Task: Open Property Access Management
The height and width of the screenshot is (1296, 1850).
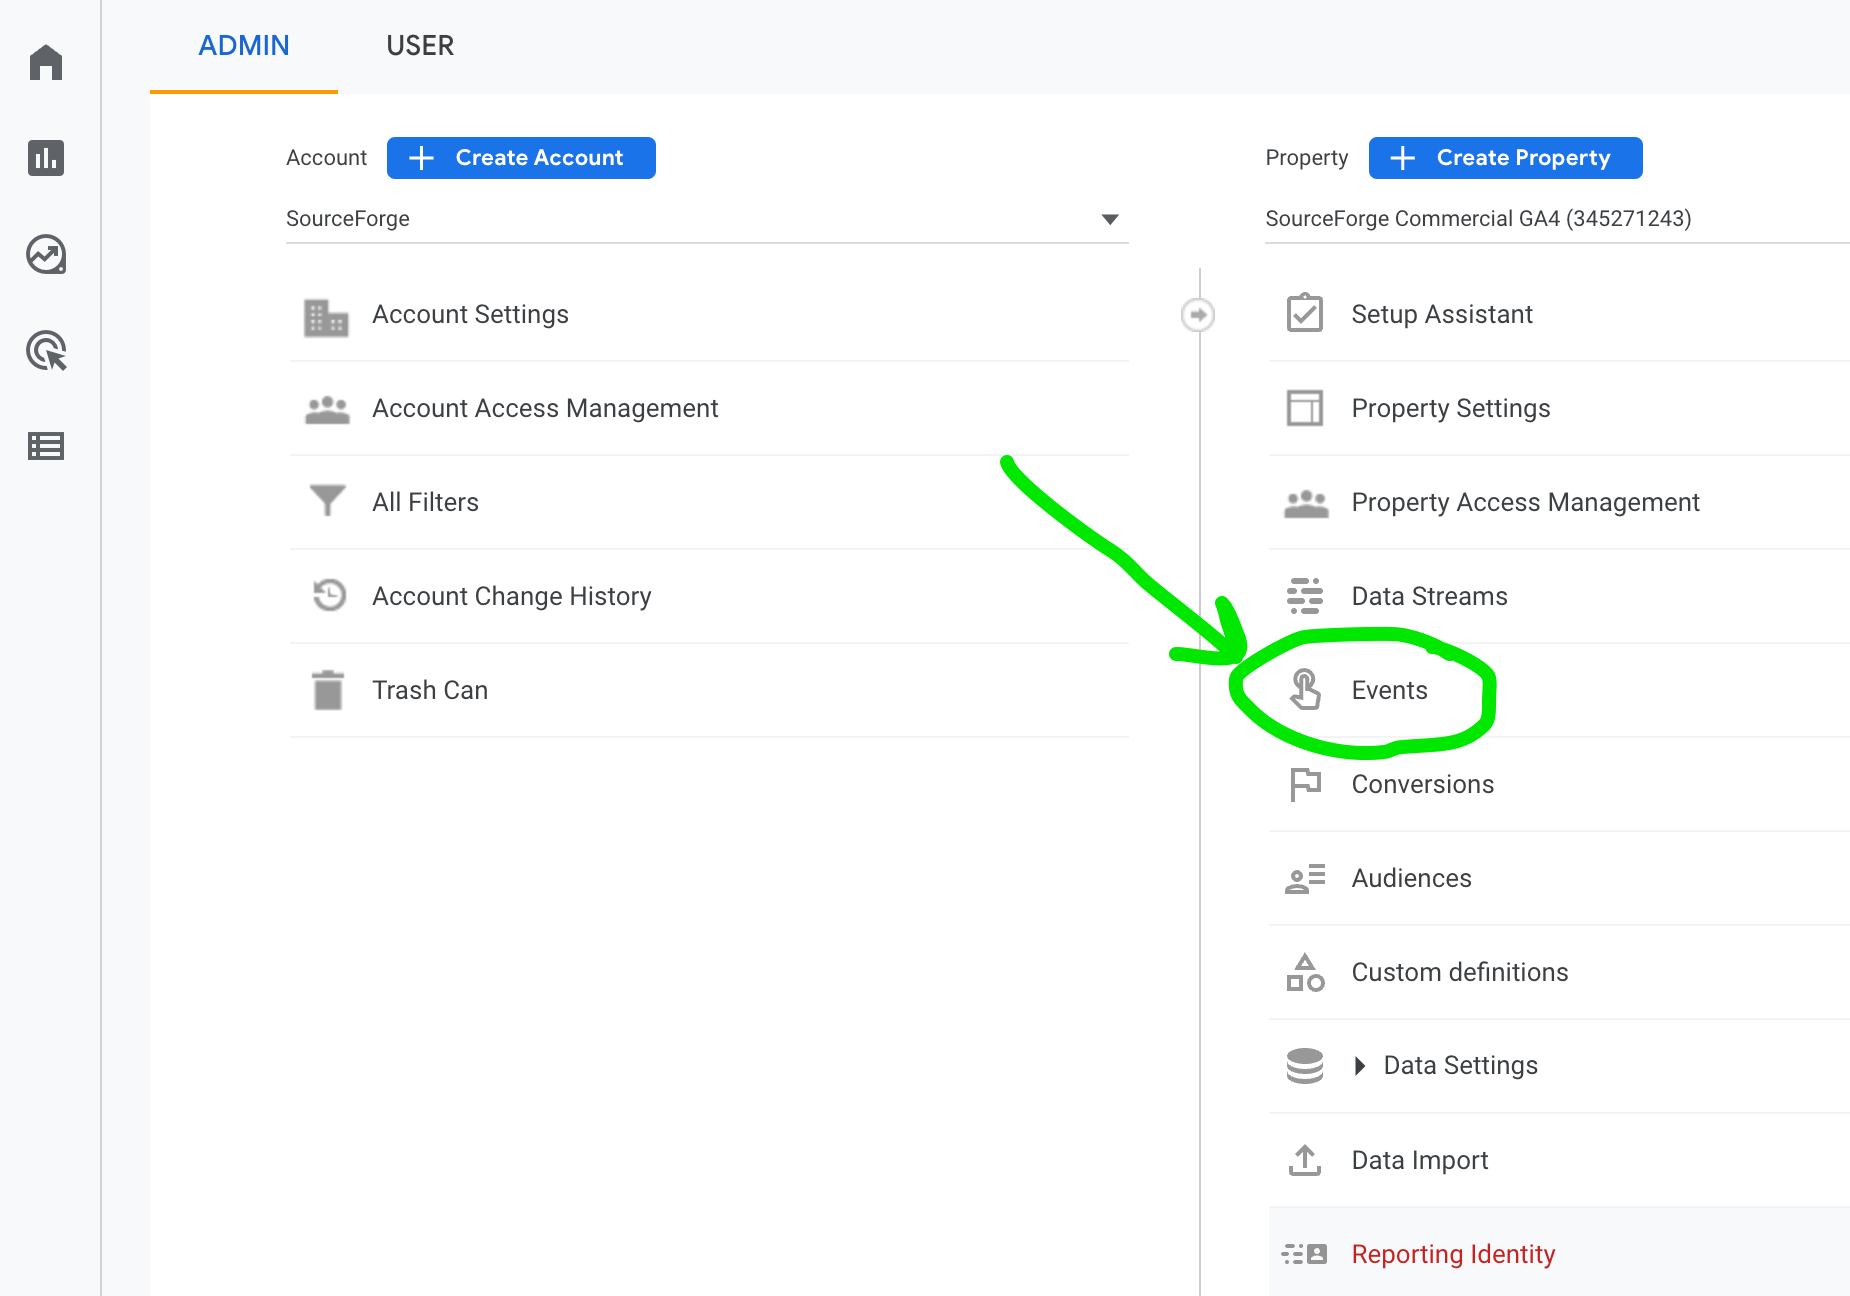Action: click(1524, 502)
